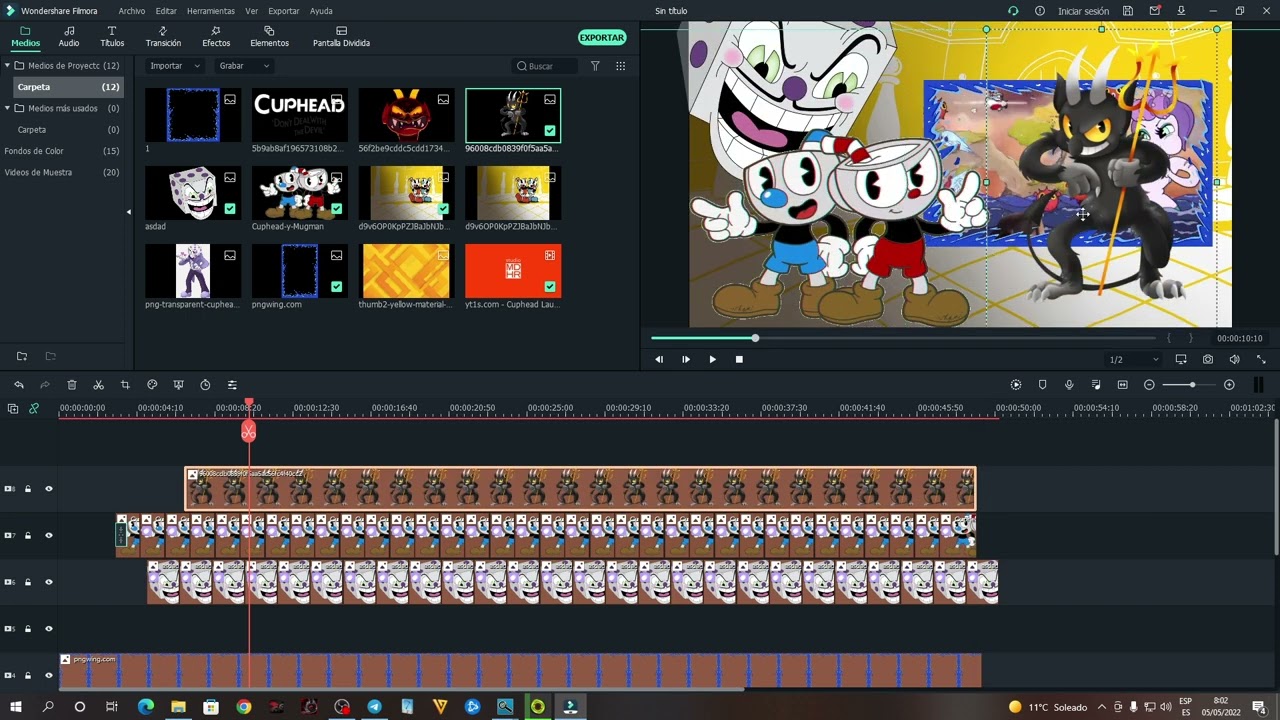This screenshot has height=720, width=1280.
Task: Hide the devil clip track using eye
Action: pos(48,489)
